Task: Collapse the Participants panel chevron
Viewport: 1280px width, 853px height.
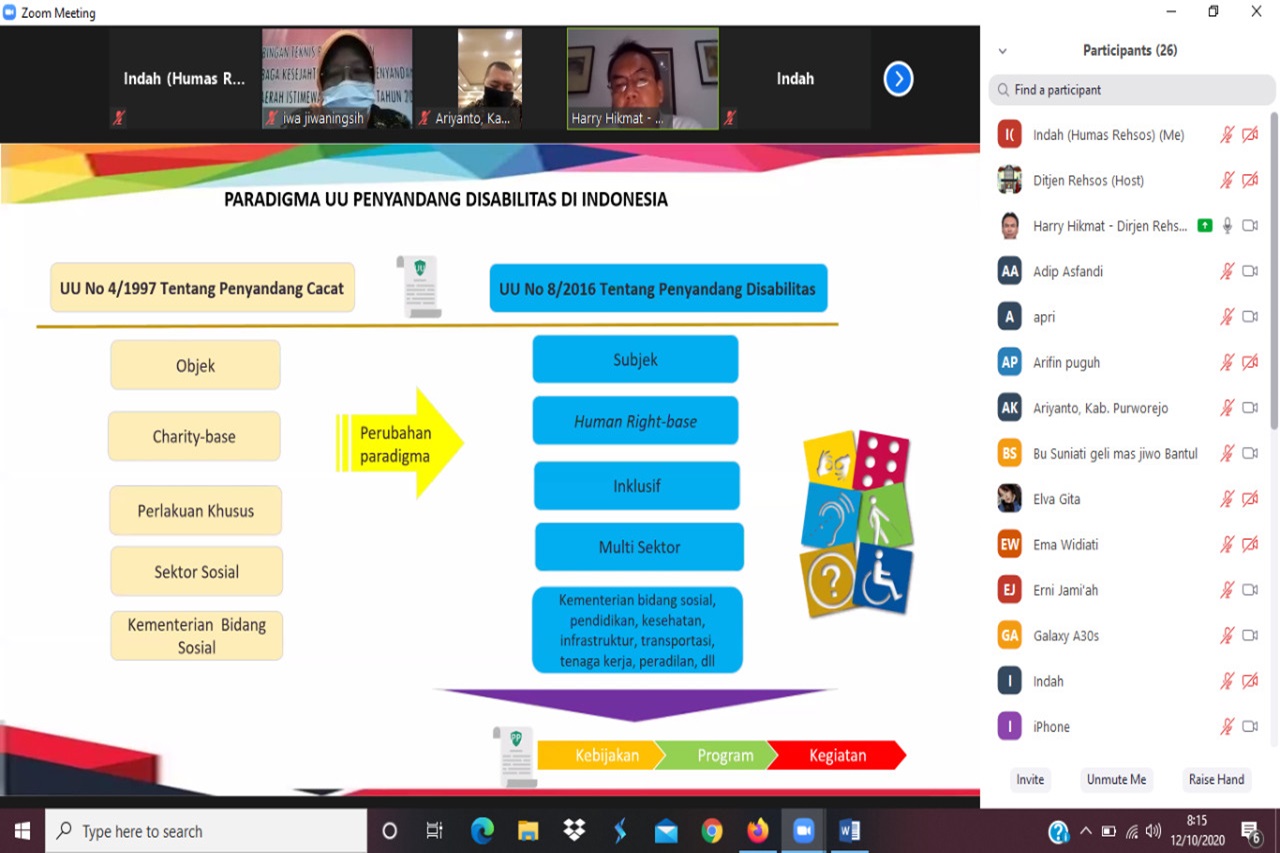Action: tap(1002, 51)
